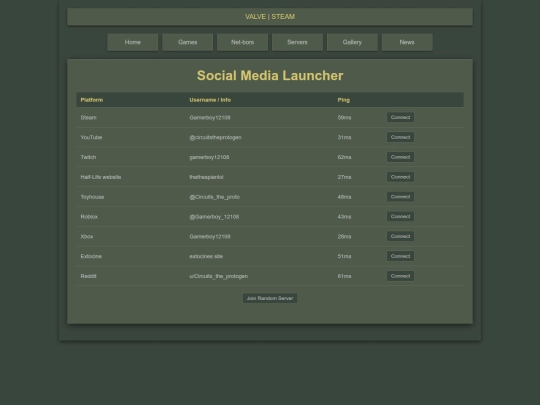
Task: Open the Gallery nav tab
Action: tap(352, 42)
